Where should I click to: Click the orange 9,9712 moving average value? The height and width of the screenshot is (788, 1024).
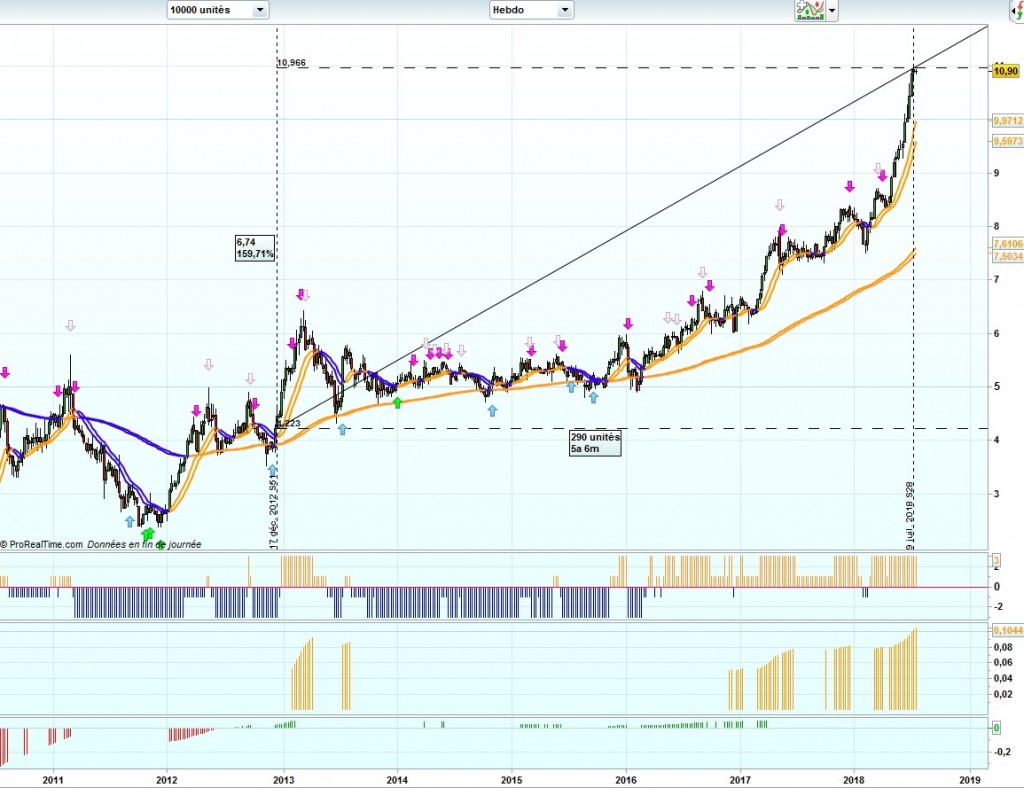(x=1006, y=121)
